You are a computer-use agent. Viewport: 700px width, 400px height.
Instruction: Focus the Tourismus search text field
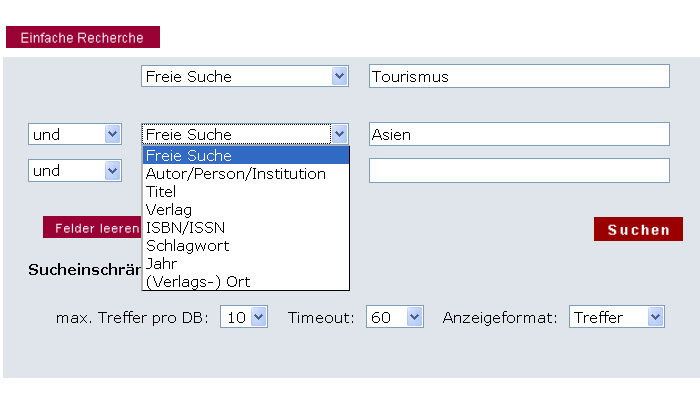pyautogui.click(x=519, y=76)
